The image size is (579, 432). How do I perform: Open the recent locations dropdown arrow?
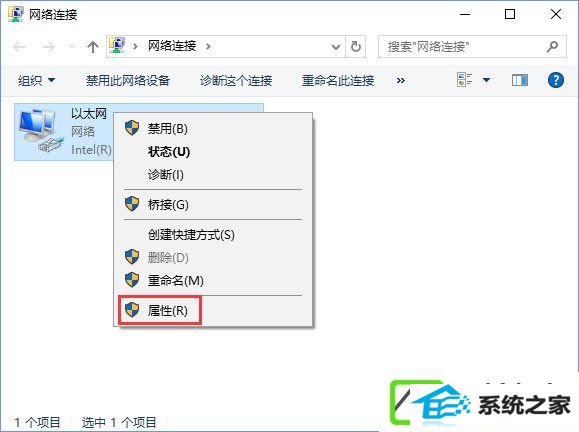coord(72,47)
